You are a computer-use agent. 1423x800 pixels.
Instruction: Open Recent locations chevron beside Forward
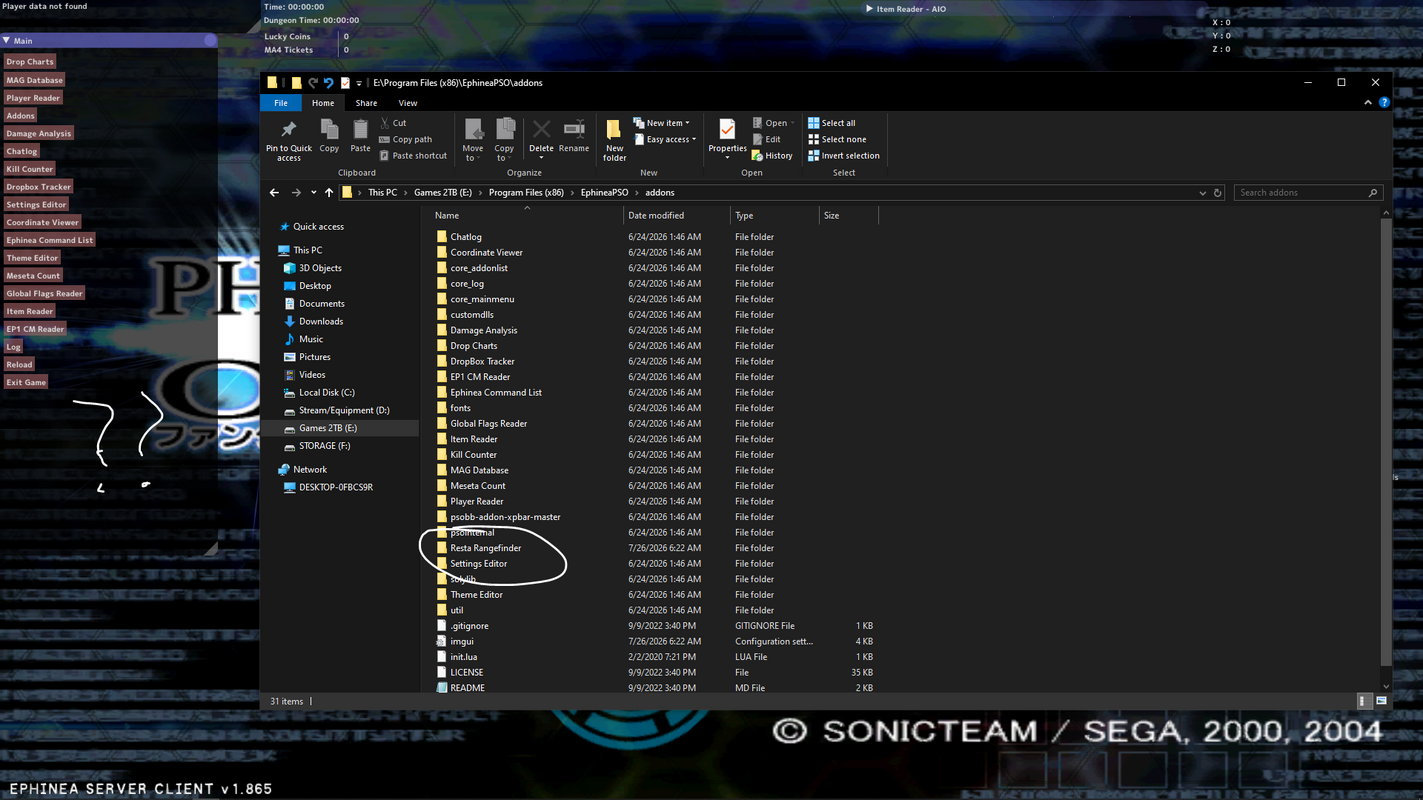[313, 193]
